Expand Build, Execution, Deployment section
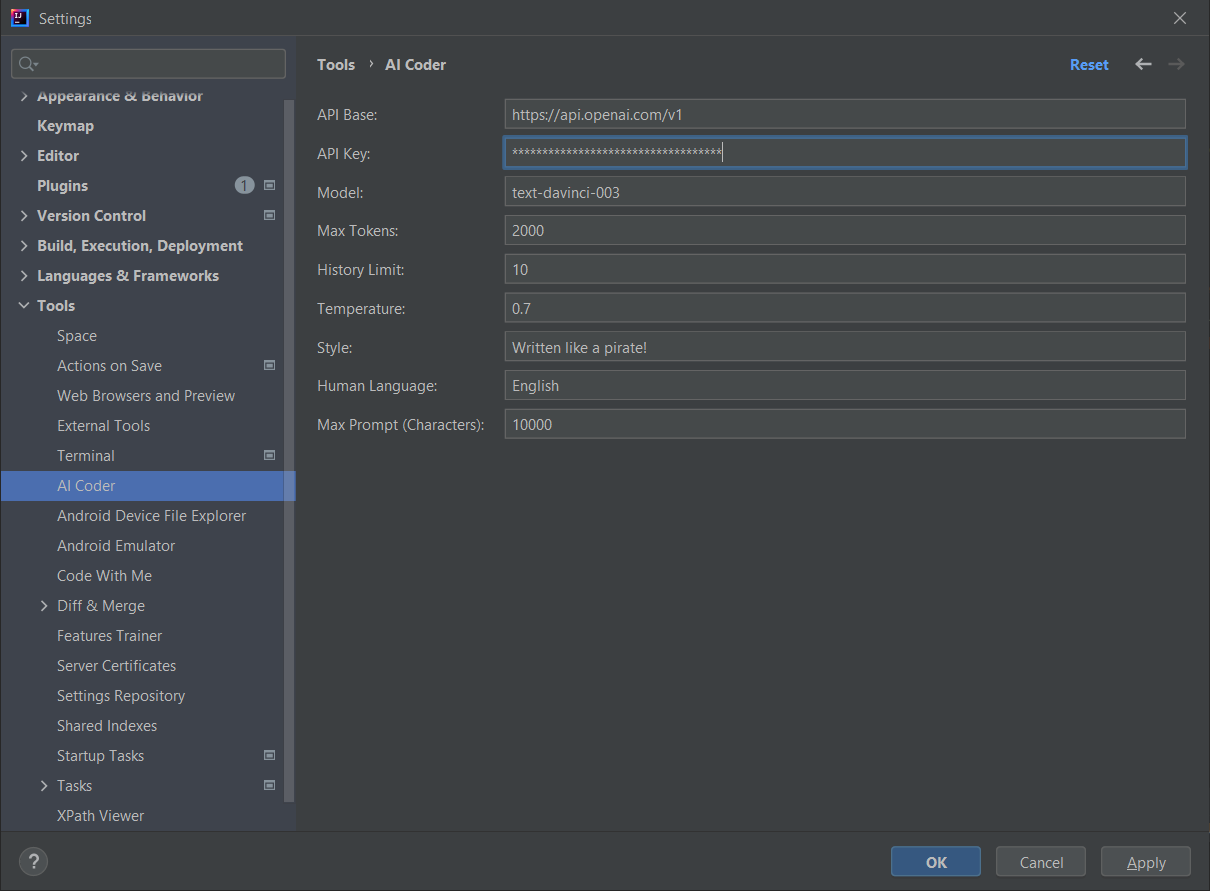The width and height of the screenshot is (1210, 891). click(24, 246)
